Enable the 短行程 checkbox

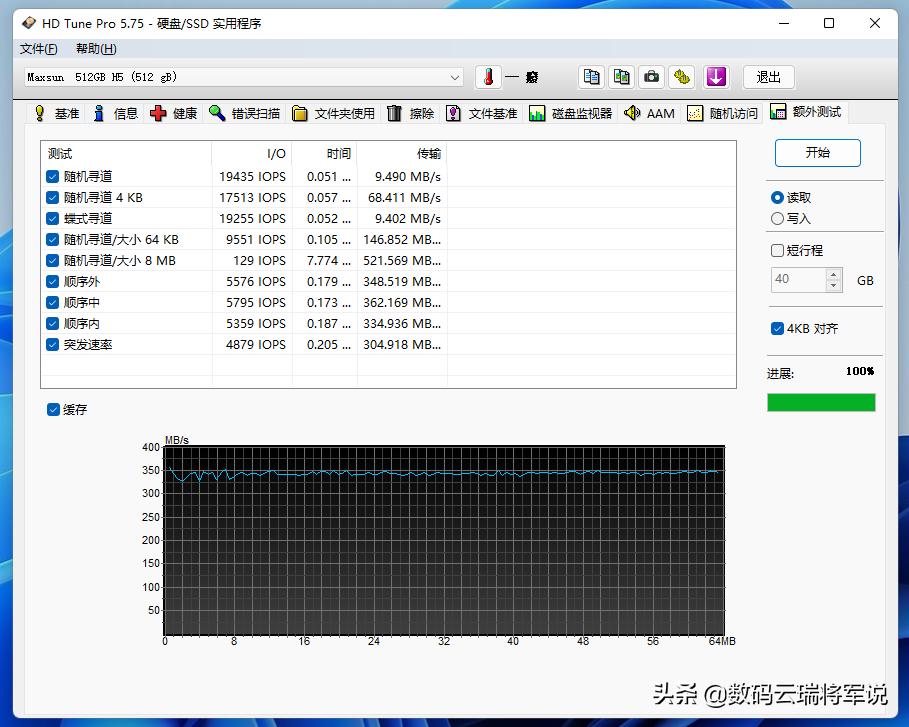coord(777,250)
